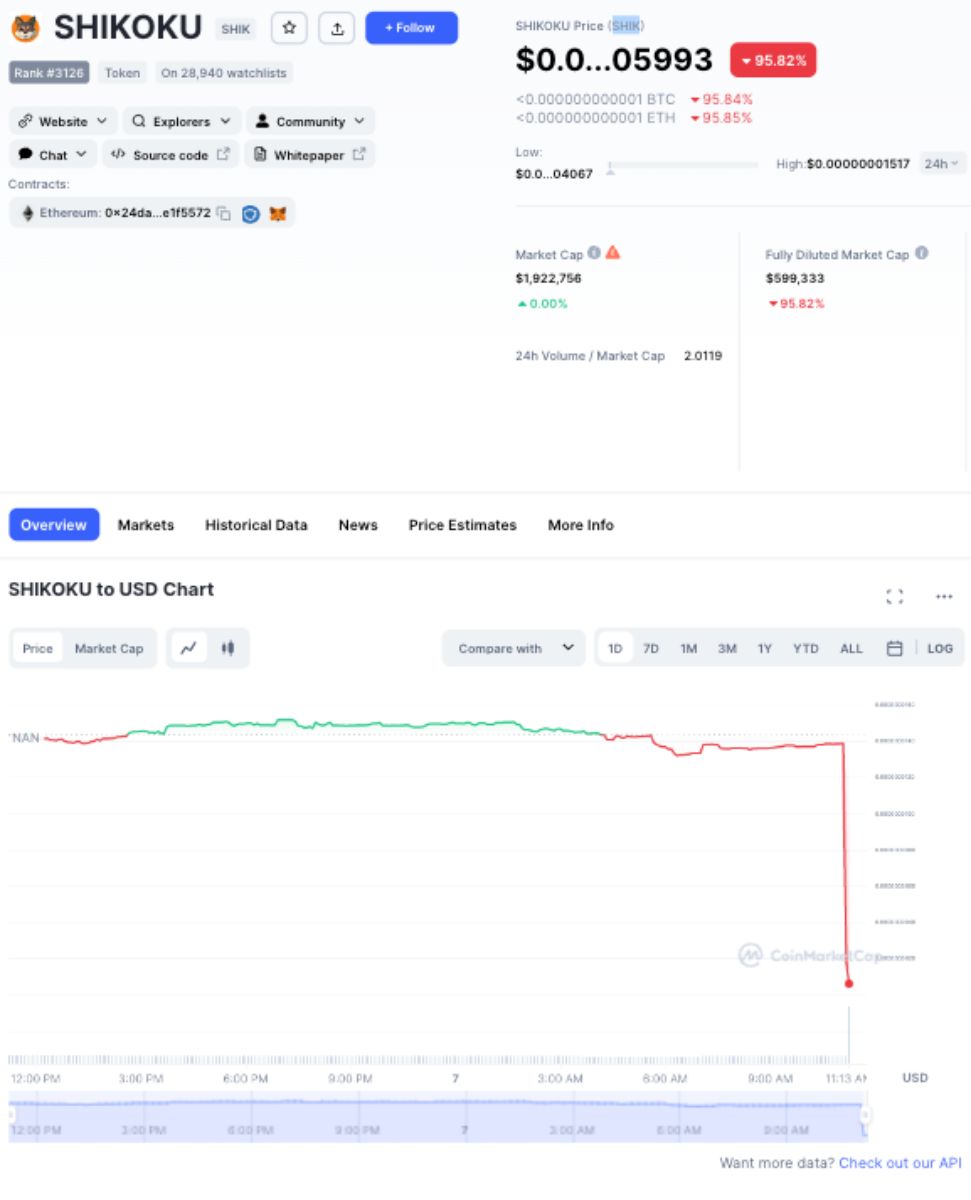
Task: Click the Low/High price range slider
Action: click(683, 165)
